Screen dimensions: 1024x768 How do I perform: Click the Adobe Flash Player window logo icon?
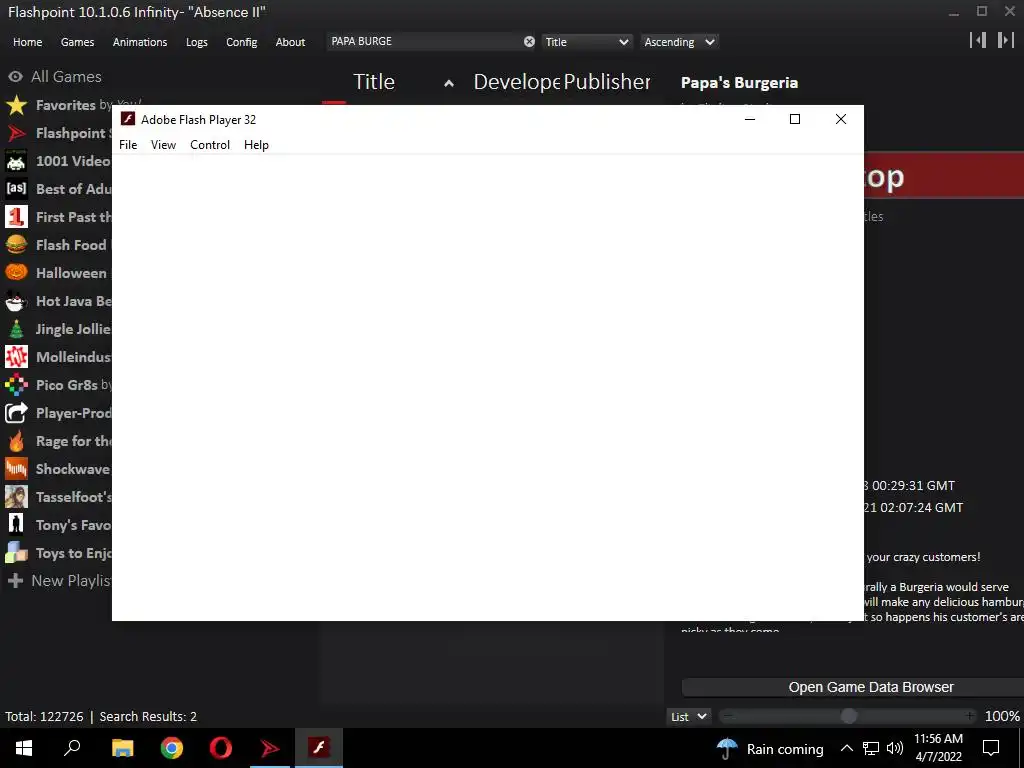click(x=128, y=119)
